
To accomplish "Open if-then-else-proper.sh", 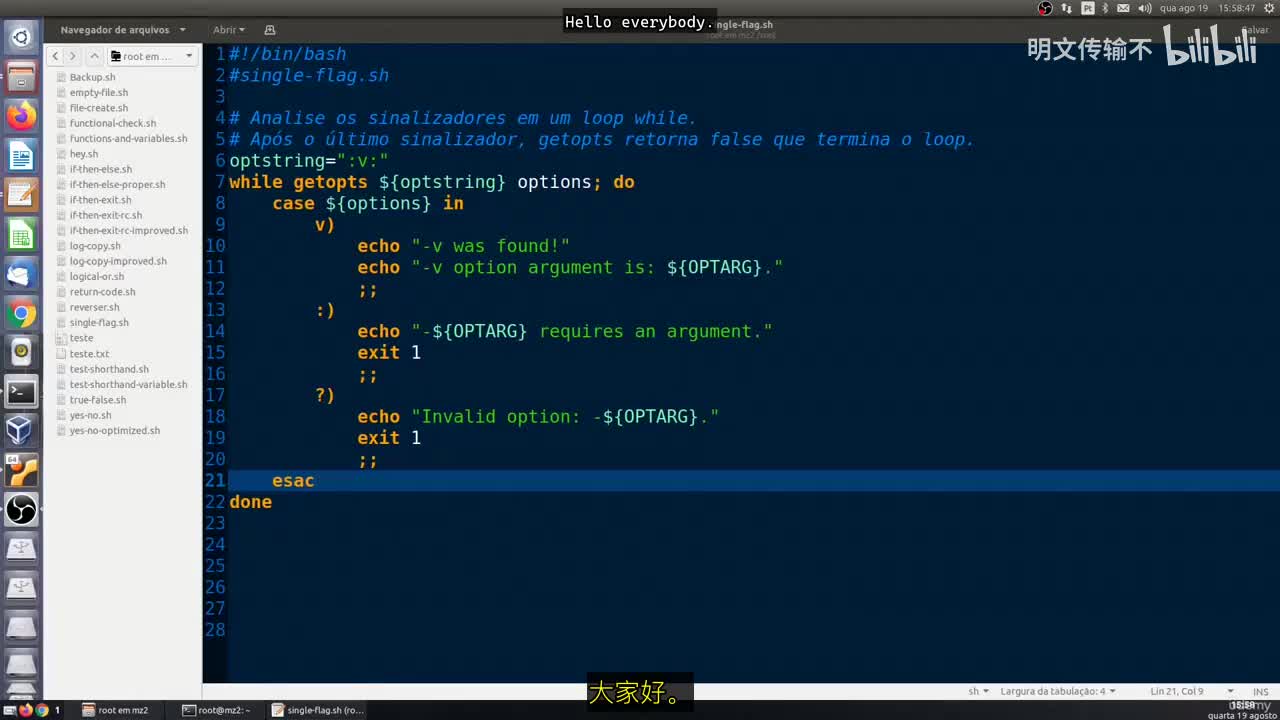I will tap(117, 184).
